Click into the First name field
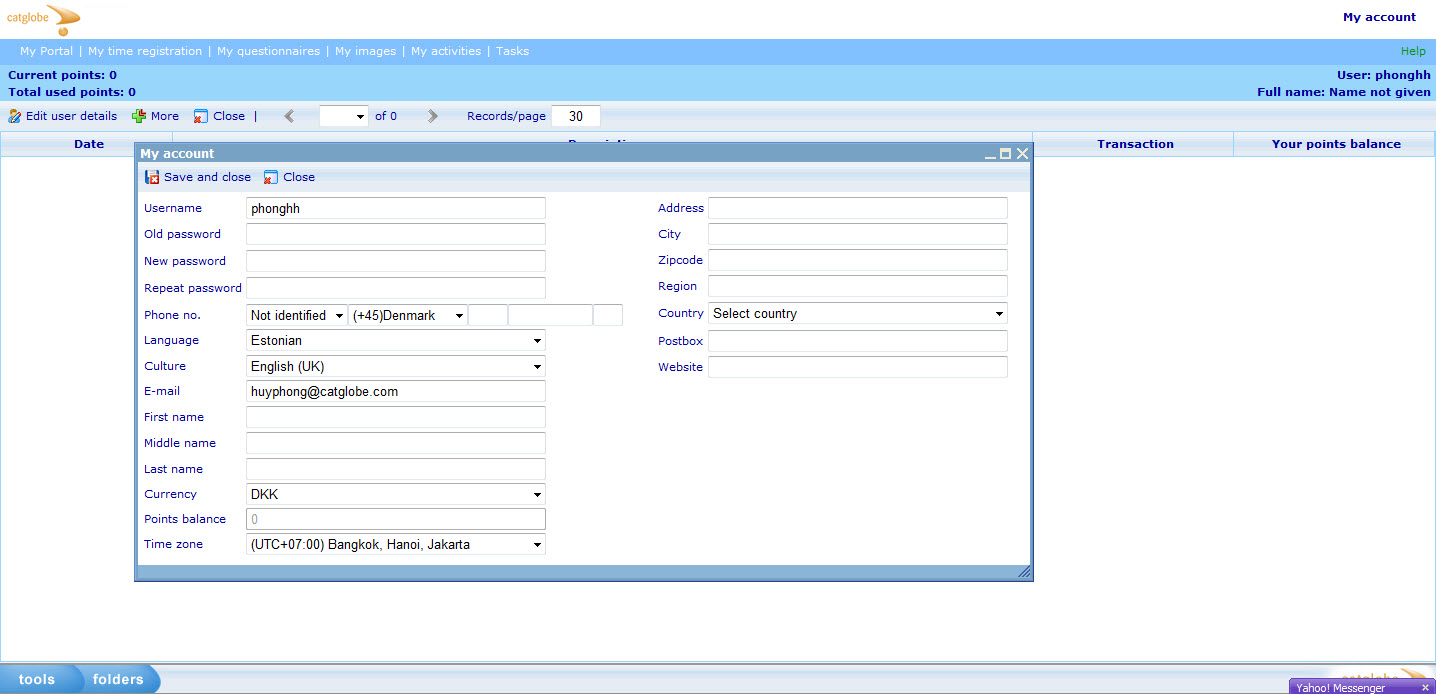 pos(396,417)
